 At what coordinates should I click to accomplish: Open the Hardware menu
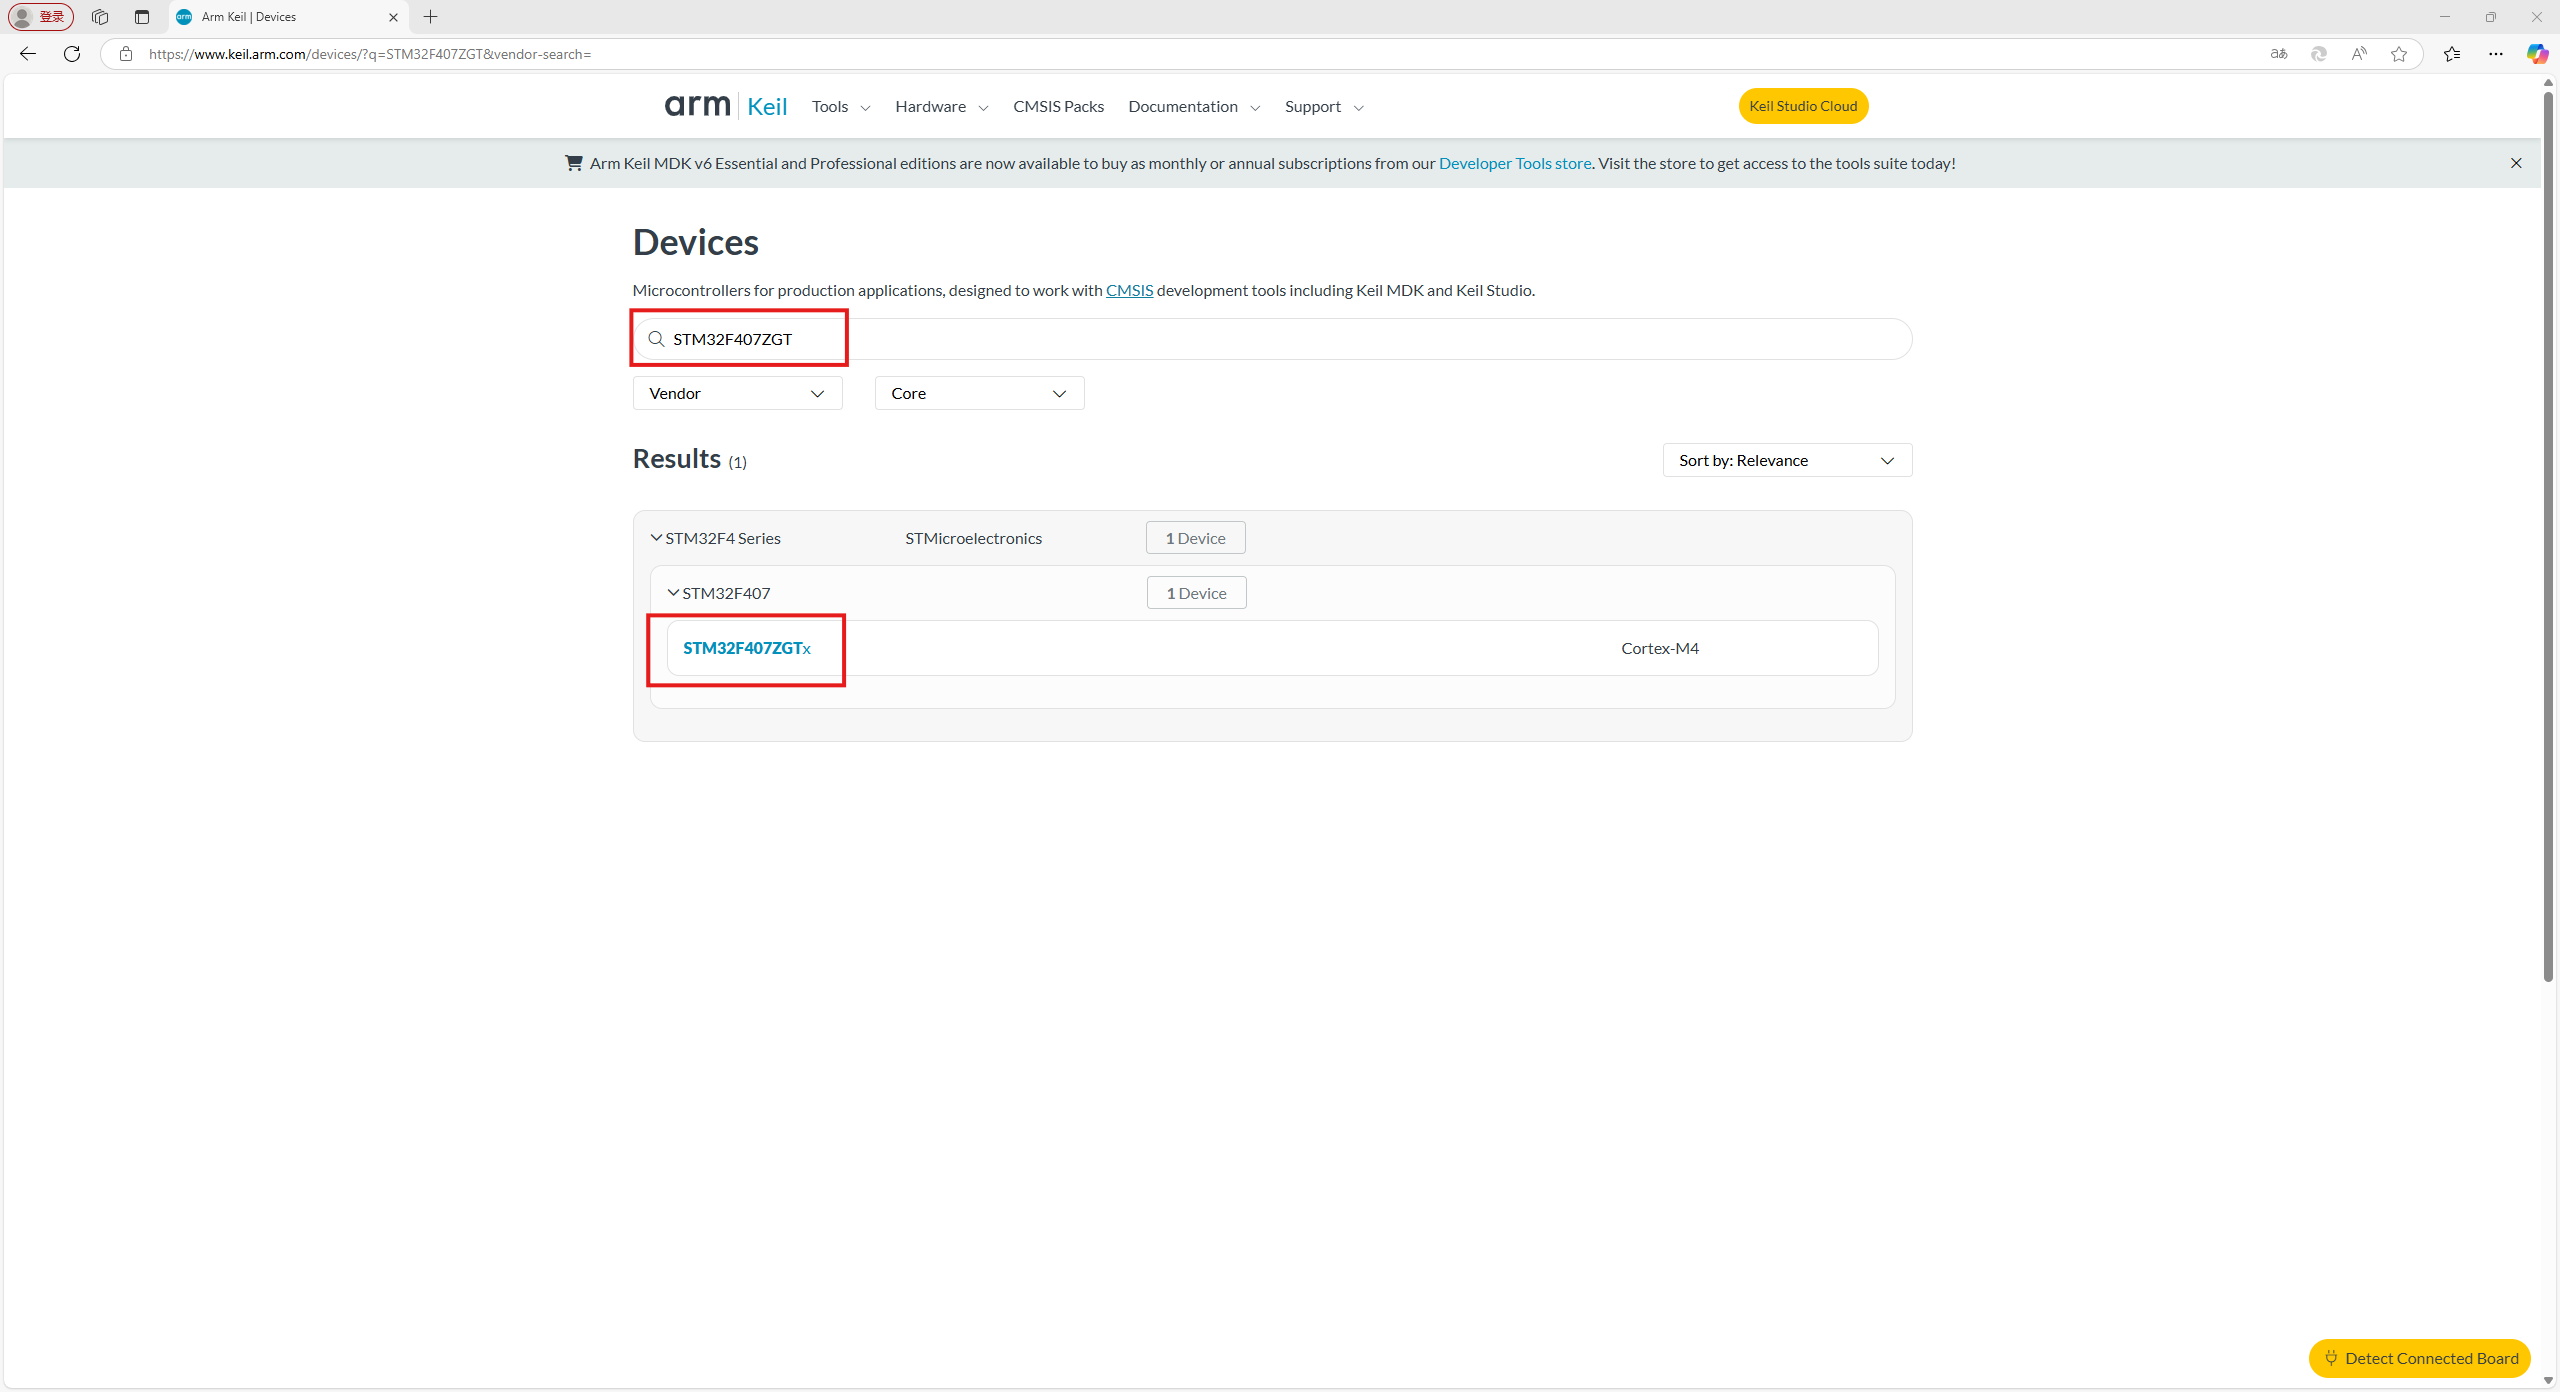941,107
